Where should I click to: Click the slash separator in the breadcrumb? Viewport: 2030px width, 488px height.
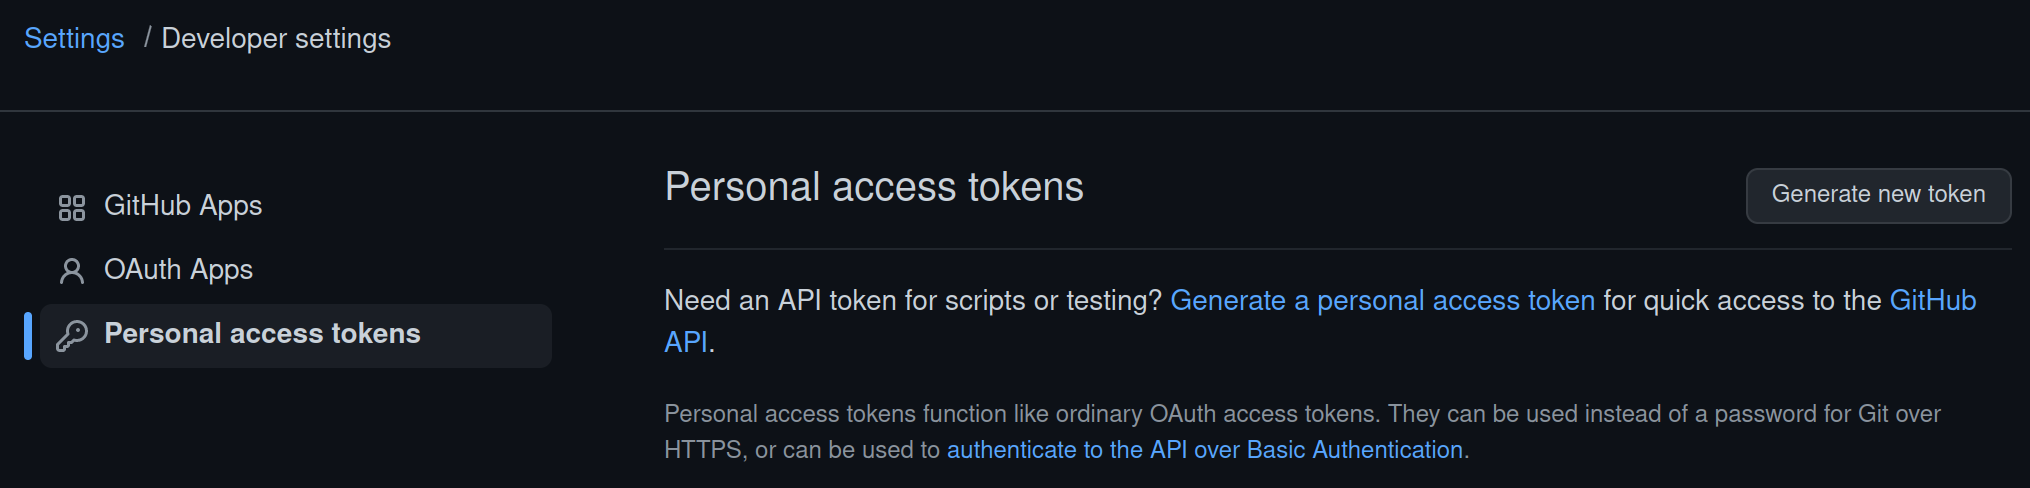pyautogui.click(x=147, y=38)
